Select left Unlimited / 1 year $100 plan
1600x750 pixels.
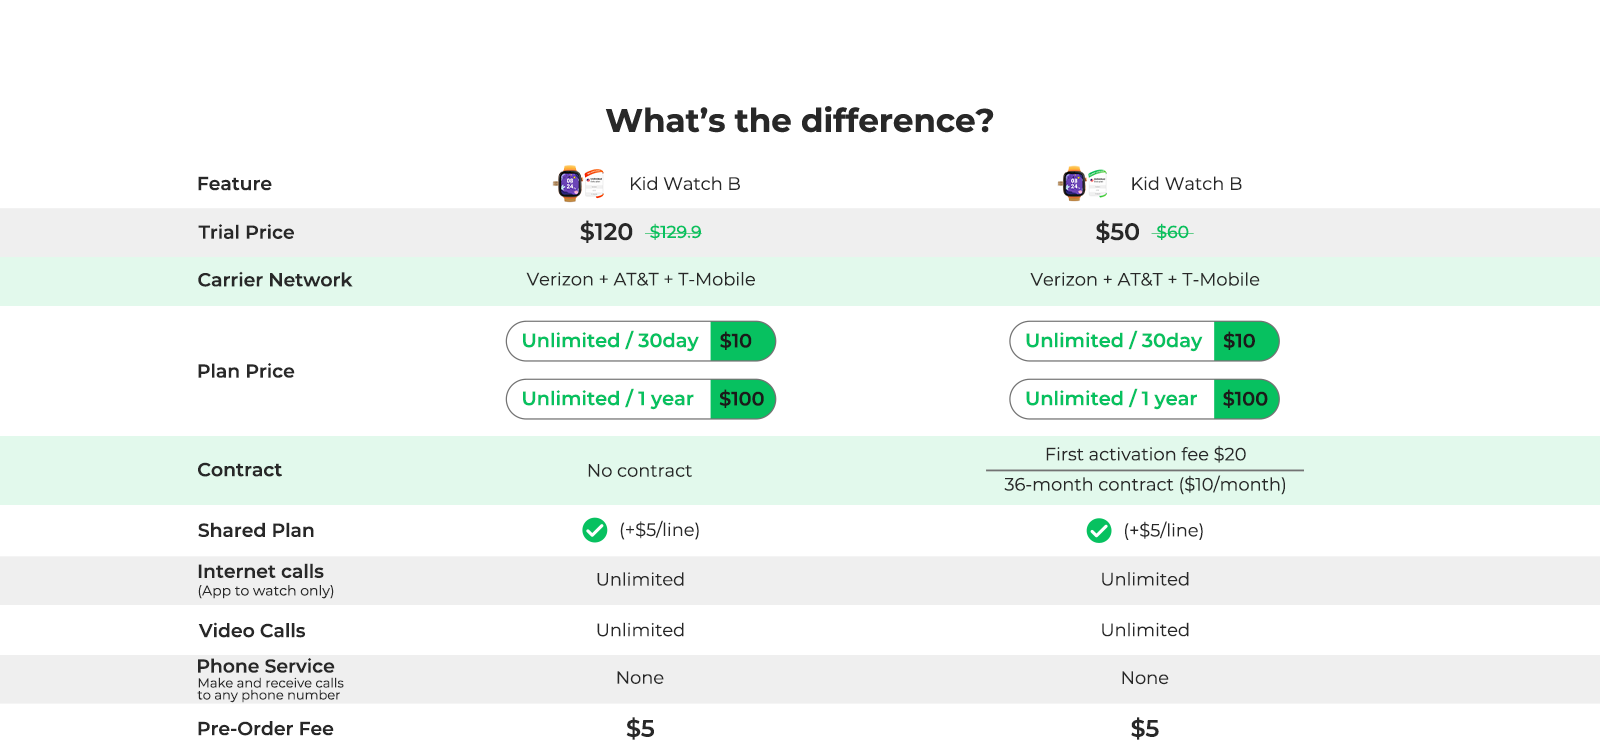coord(641,399)
